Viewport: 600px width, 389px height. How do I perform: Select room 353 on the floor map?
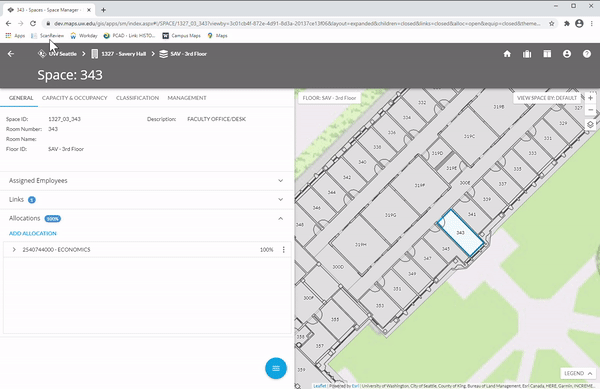(x=380, y=305)
